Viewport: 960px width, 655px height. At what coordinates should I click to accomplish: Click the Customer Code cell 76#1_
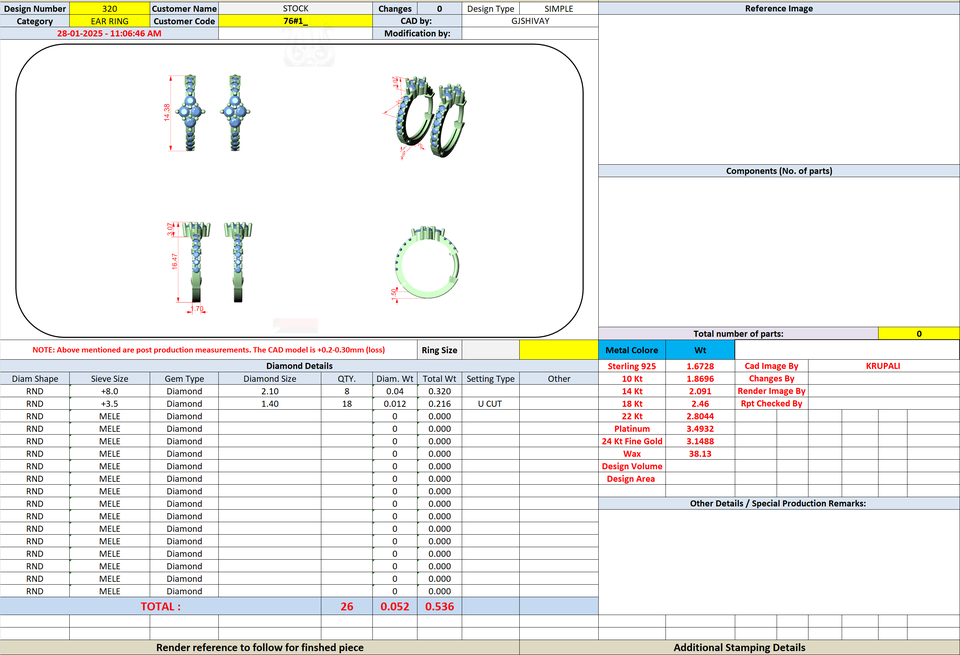tap(296, 21)
